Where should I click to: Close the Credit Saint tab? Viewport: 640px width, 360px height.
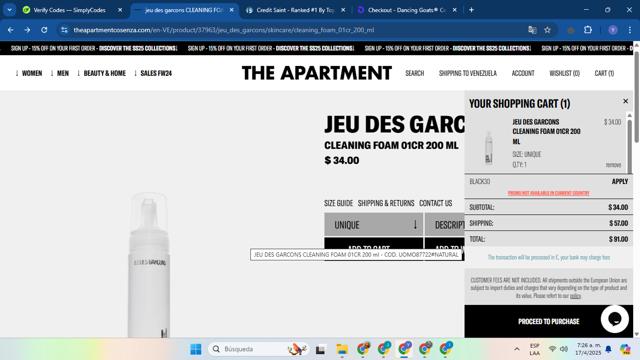coord(343,10)
